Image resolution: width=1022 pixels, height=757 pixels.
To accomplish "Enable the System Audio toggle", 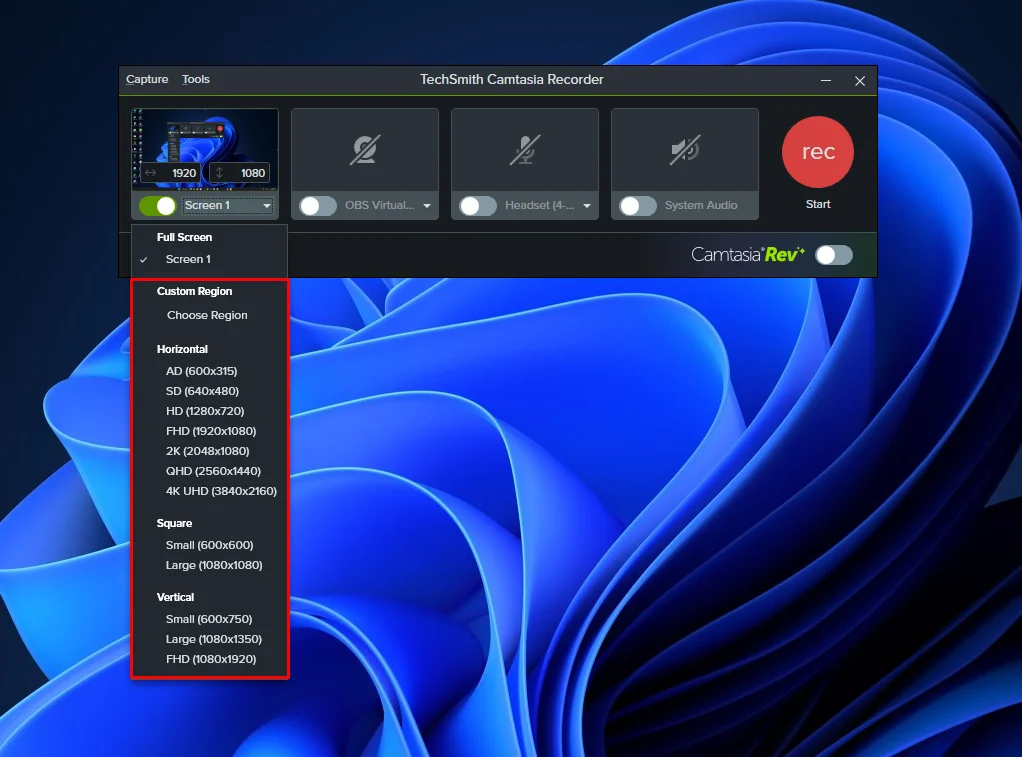I will [x=638, y=205].
